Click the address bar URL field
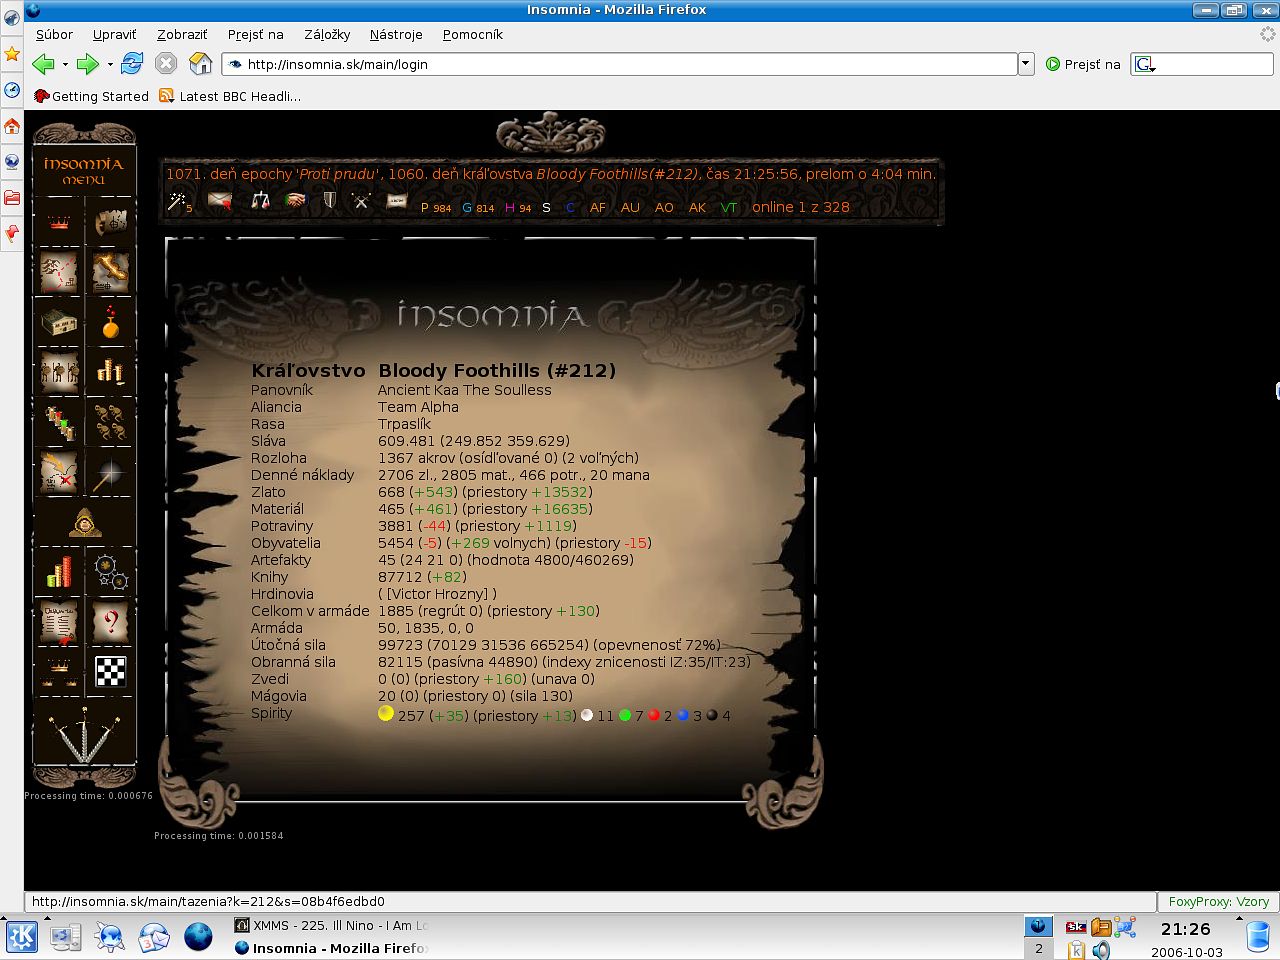Image resolution: width=1280 pixels, height=960 pixels. (620, 64)
